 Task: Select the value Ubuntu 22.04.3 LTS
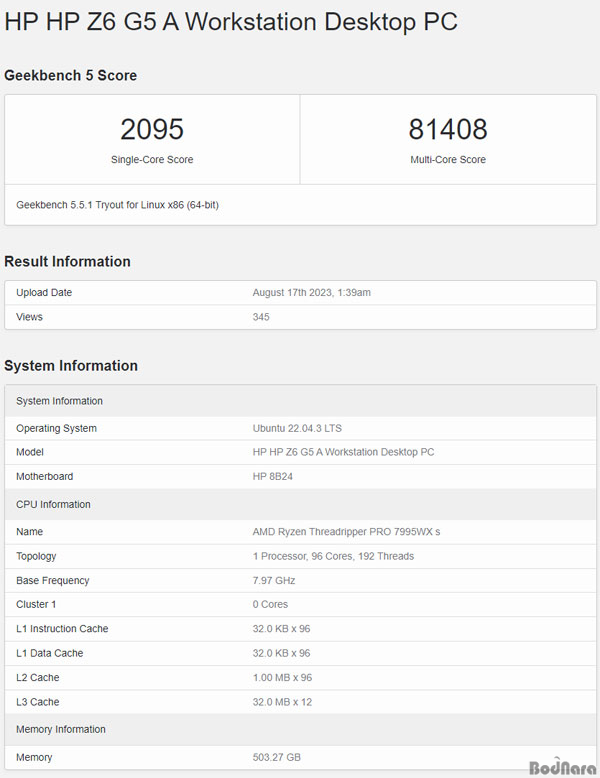pos(297,428)
